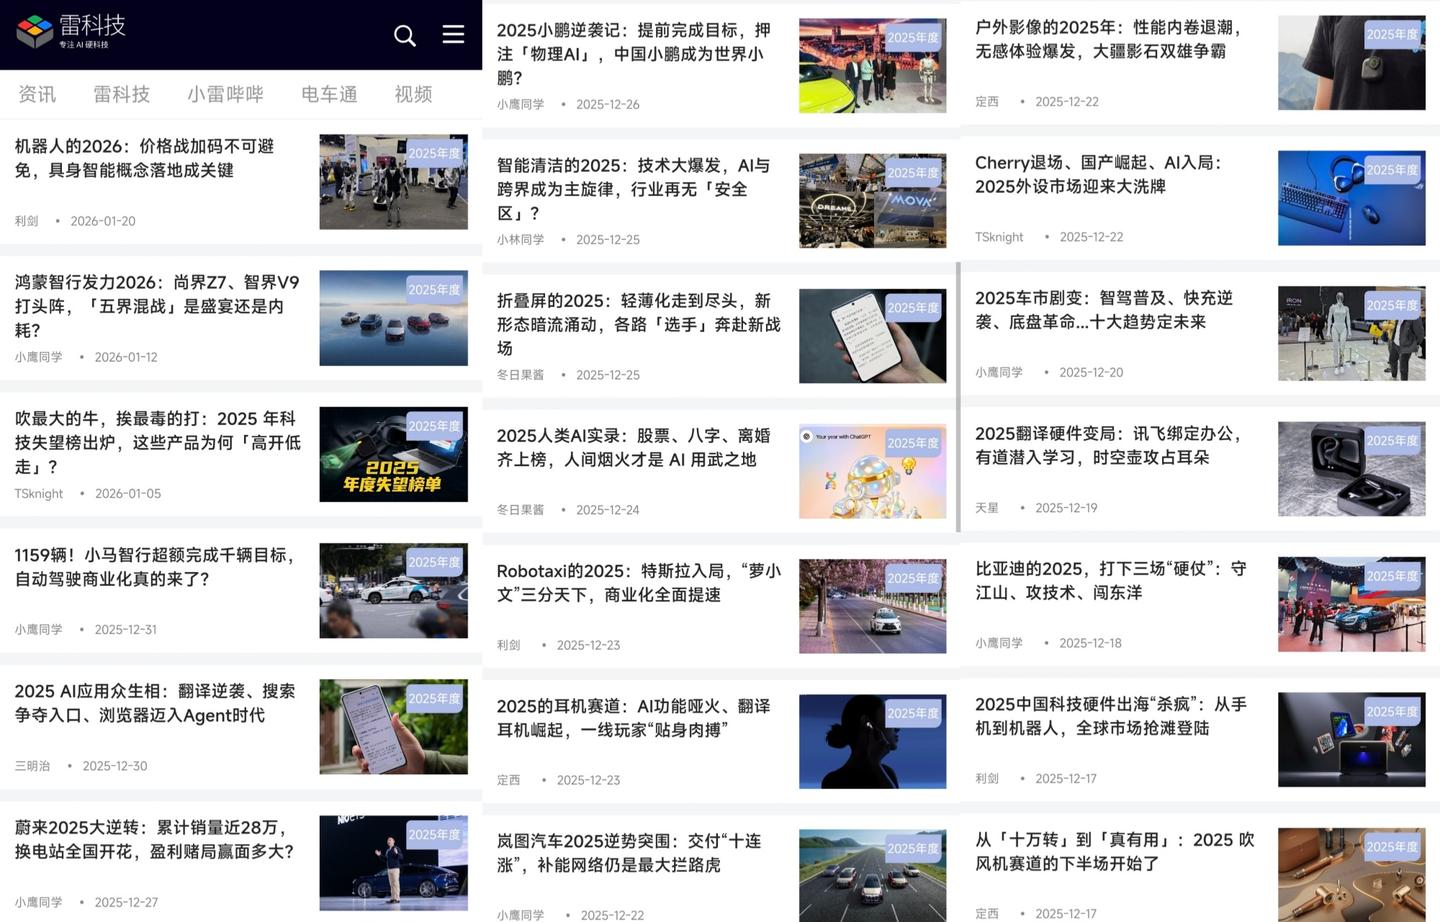1440x922 pixels.
Task: Click the foldable phone article thumbnail
Action: tap(872, 336)
